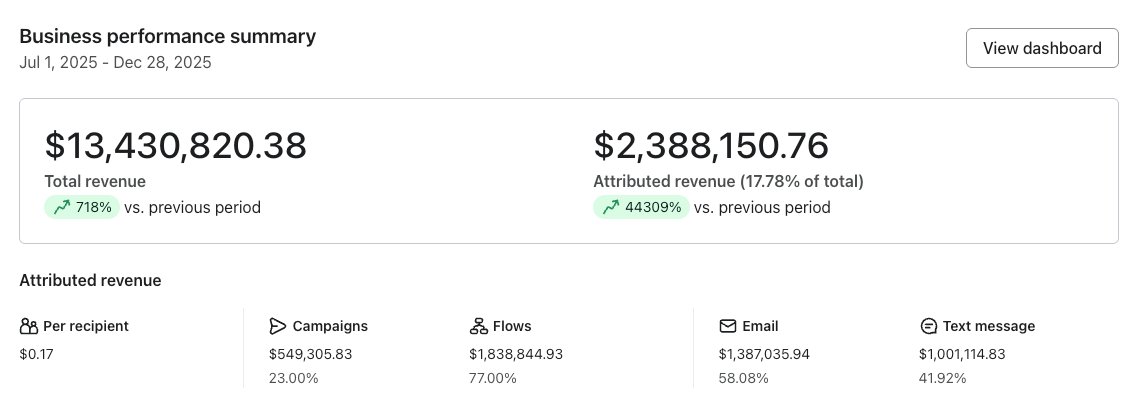Click the Per recipient value $0.17
The image size is (1137, 406).
36,354
